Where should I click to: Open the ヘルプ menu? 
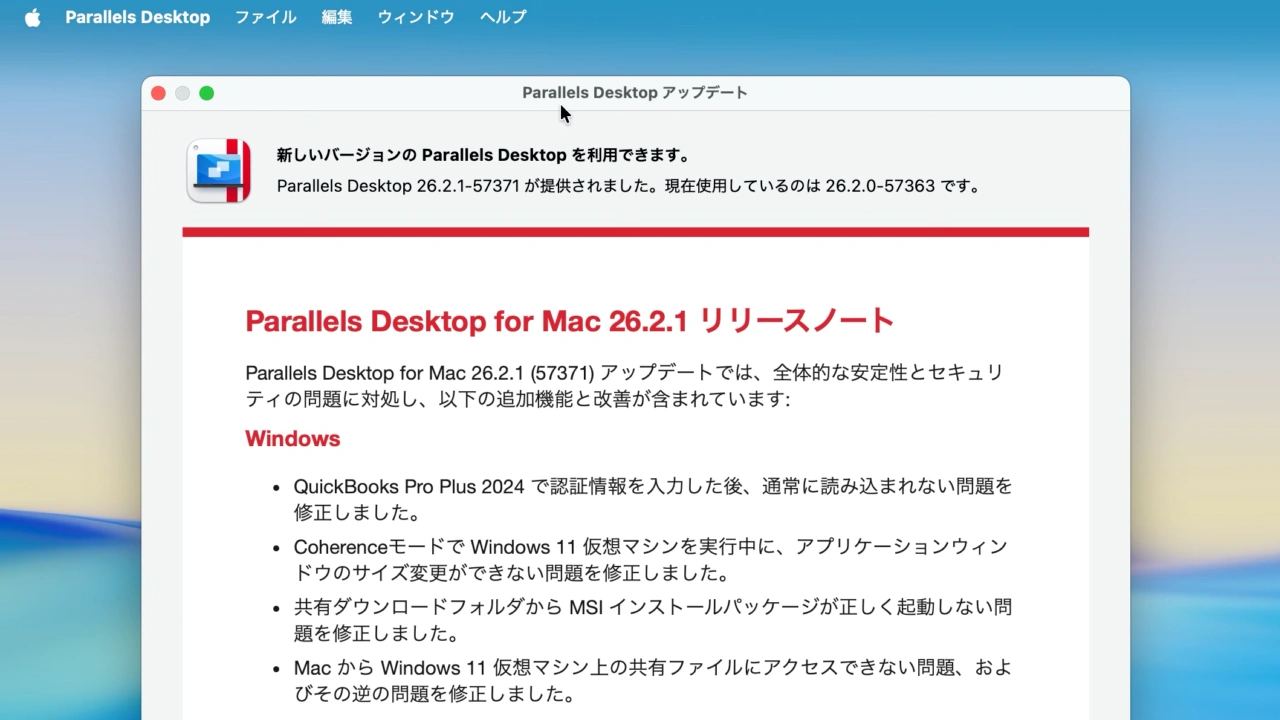502,16
